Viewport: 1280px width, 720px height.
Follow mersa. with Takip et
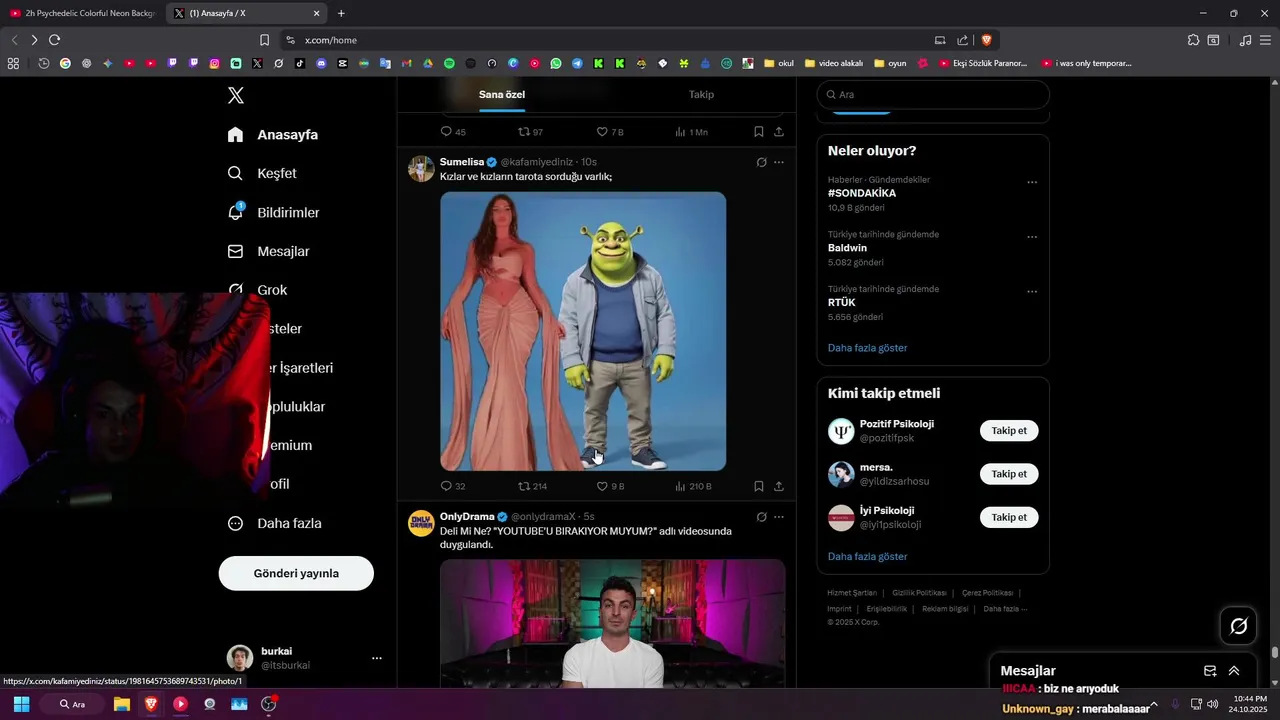click(1009, 474)
